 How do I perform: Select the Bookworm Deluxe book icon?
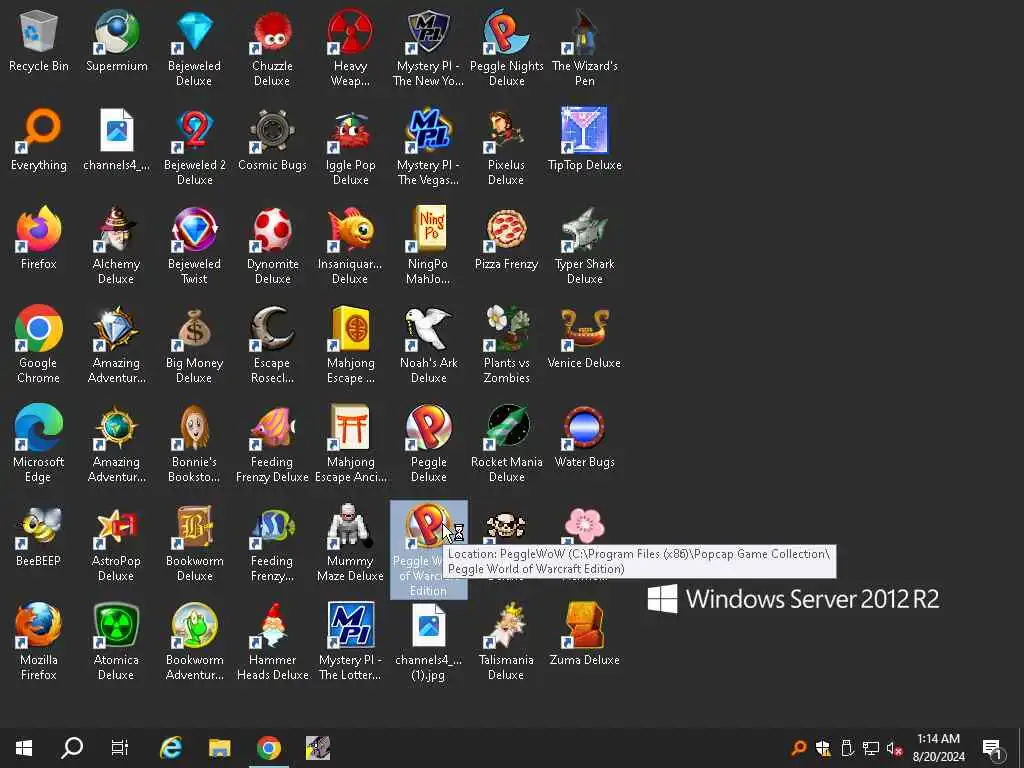click(x=195, y=526)
